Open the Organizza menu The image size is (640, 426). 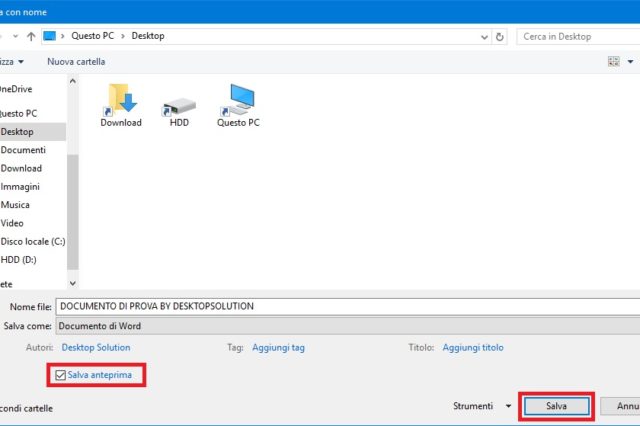pos(11,62)
